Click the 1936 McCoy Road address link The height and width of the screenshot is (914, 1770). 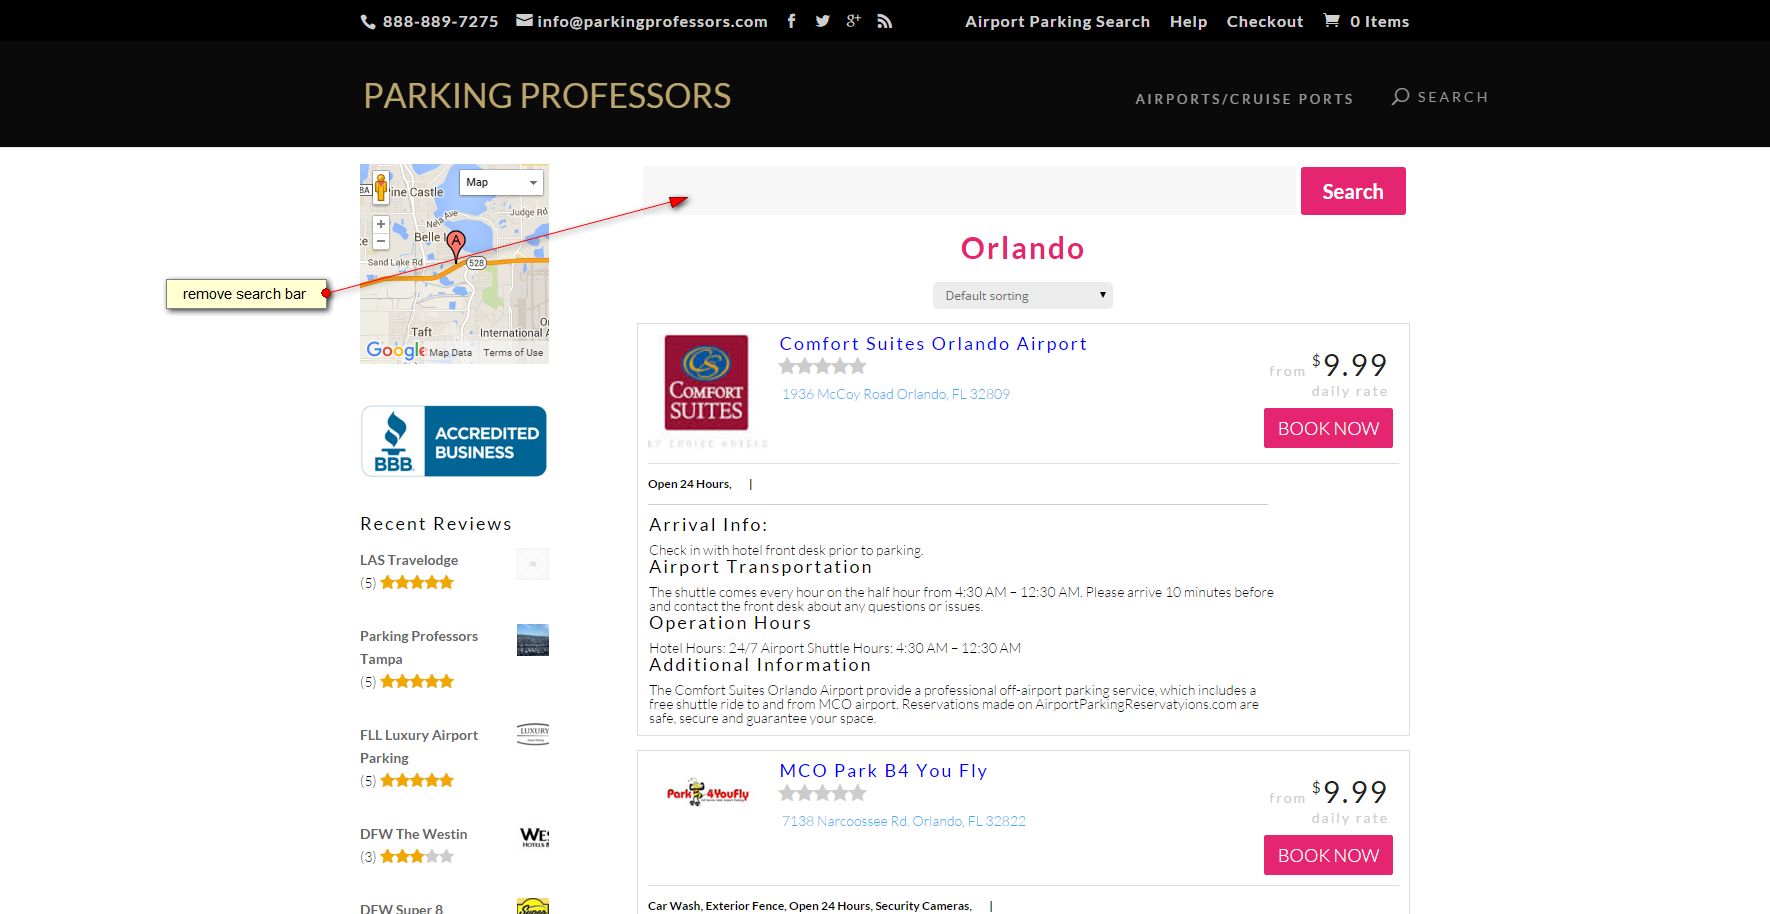(x=896, y=394)
